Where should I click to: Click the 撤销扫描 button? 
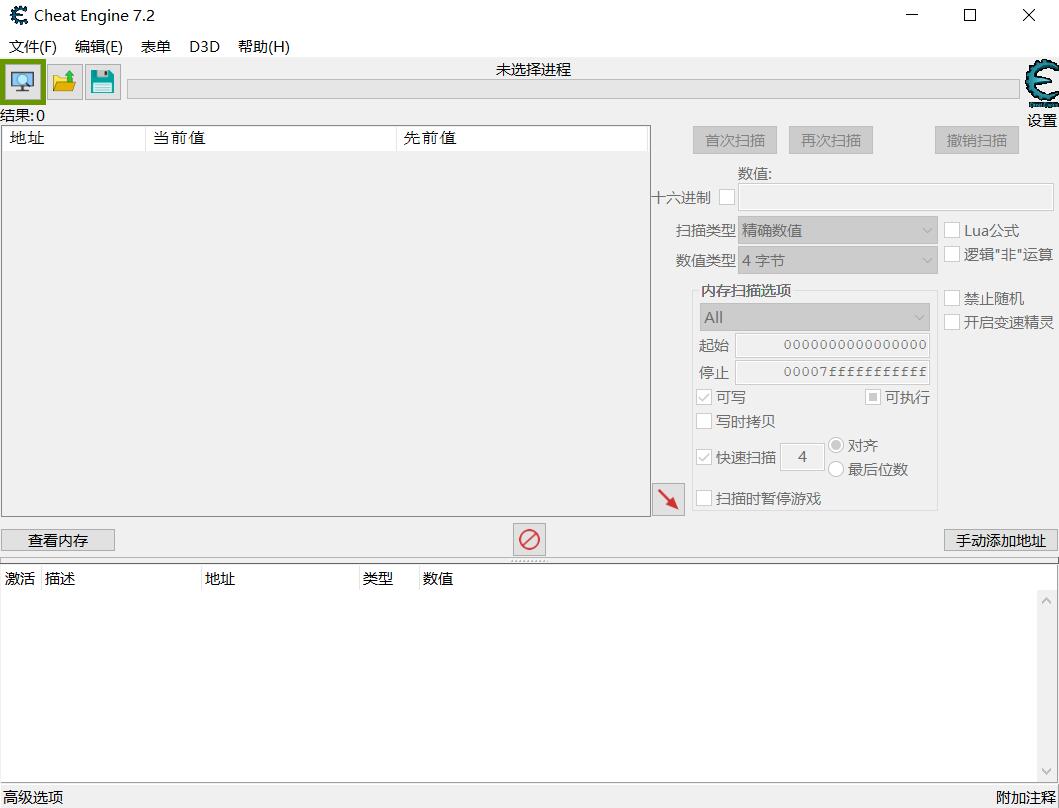[977, 141]
